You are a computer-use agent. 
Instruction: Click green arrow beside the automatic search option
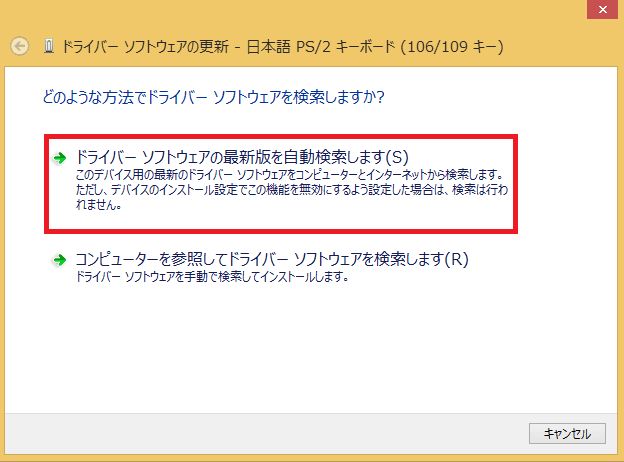pos(60,158)
